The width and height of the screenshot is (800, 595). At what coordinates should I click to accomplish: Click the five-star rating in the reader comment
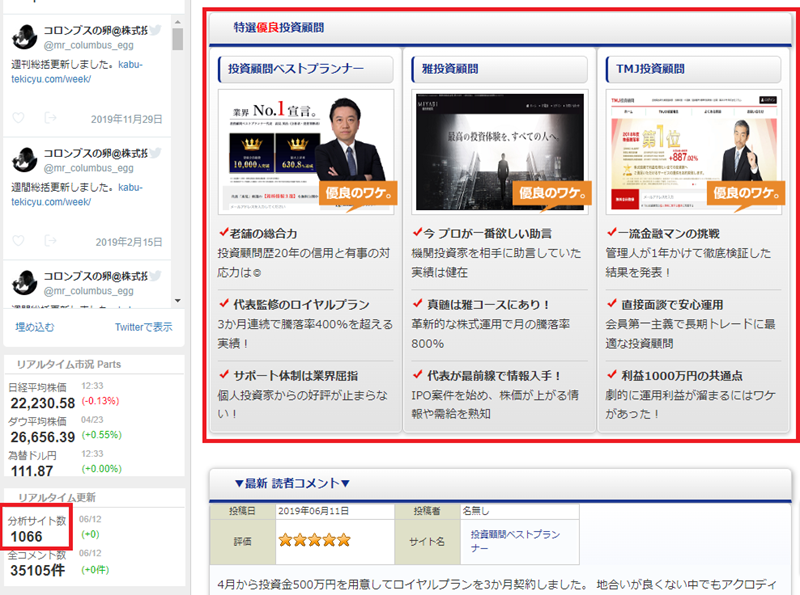(314, 541)
